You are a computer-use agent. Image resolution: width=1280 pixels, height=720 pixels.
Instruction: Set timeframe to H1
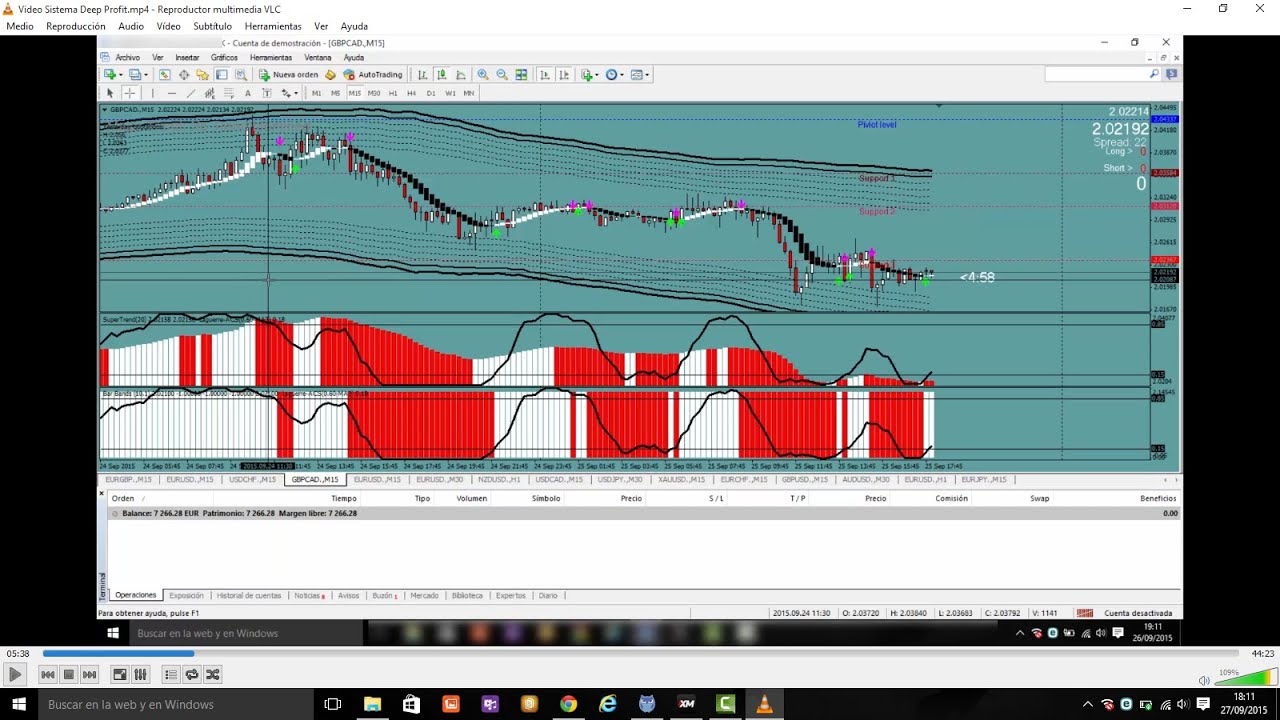[393, 93]
